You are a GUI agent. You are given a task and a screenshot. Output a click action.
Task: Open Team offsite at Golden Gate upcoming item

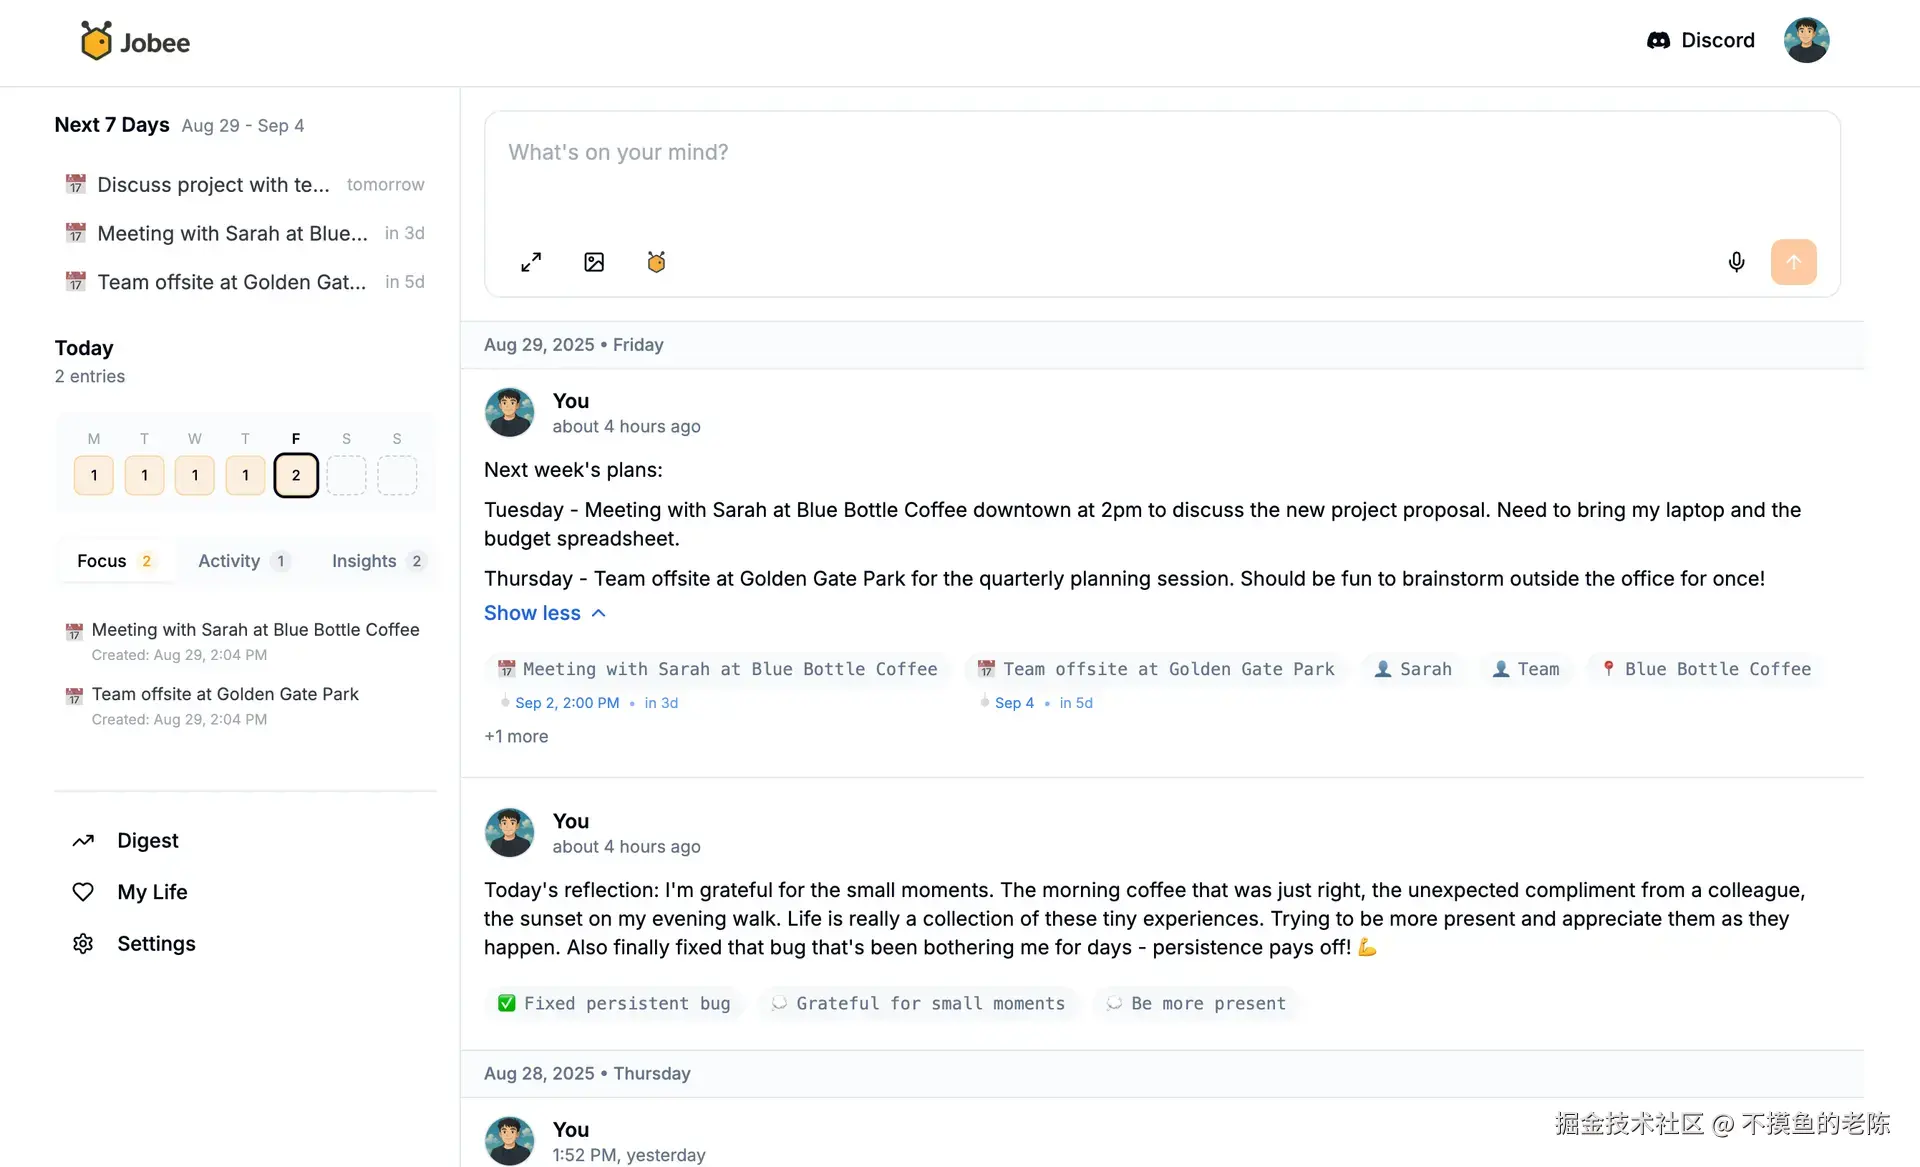point(231,282)
